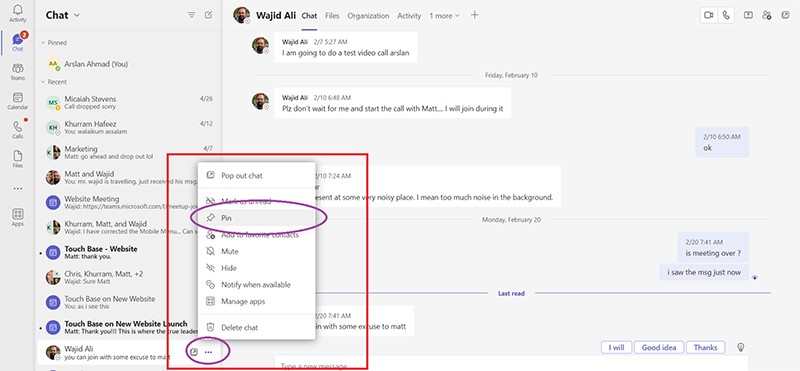Screen dimensions: 800x371
Task: Select Hide in the context menu
Action: point(256,268)
